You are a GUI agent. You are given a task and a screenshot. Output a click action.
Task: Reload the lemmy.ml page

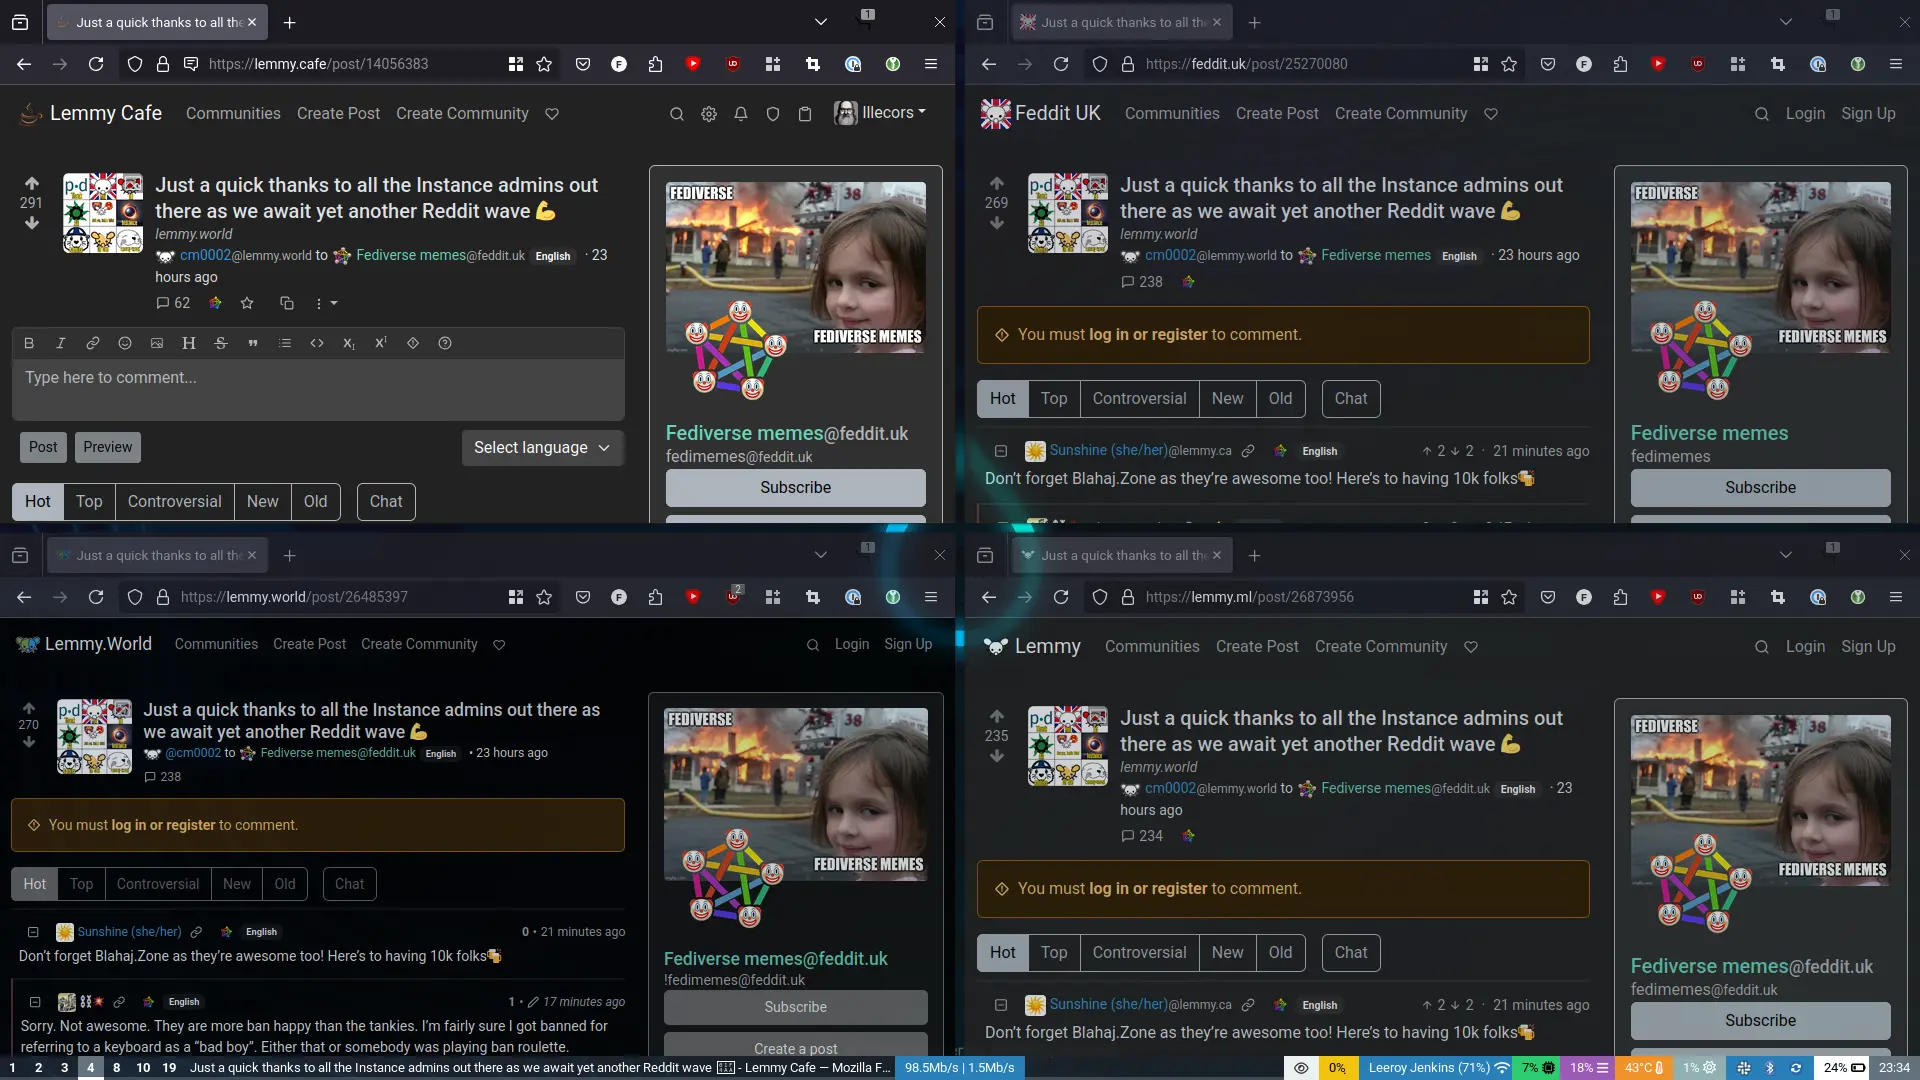pos(1061,597)
